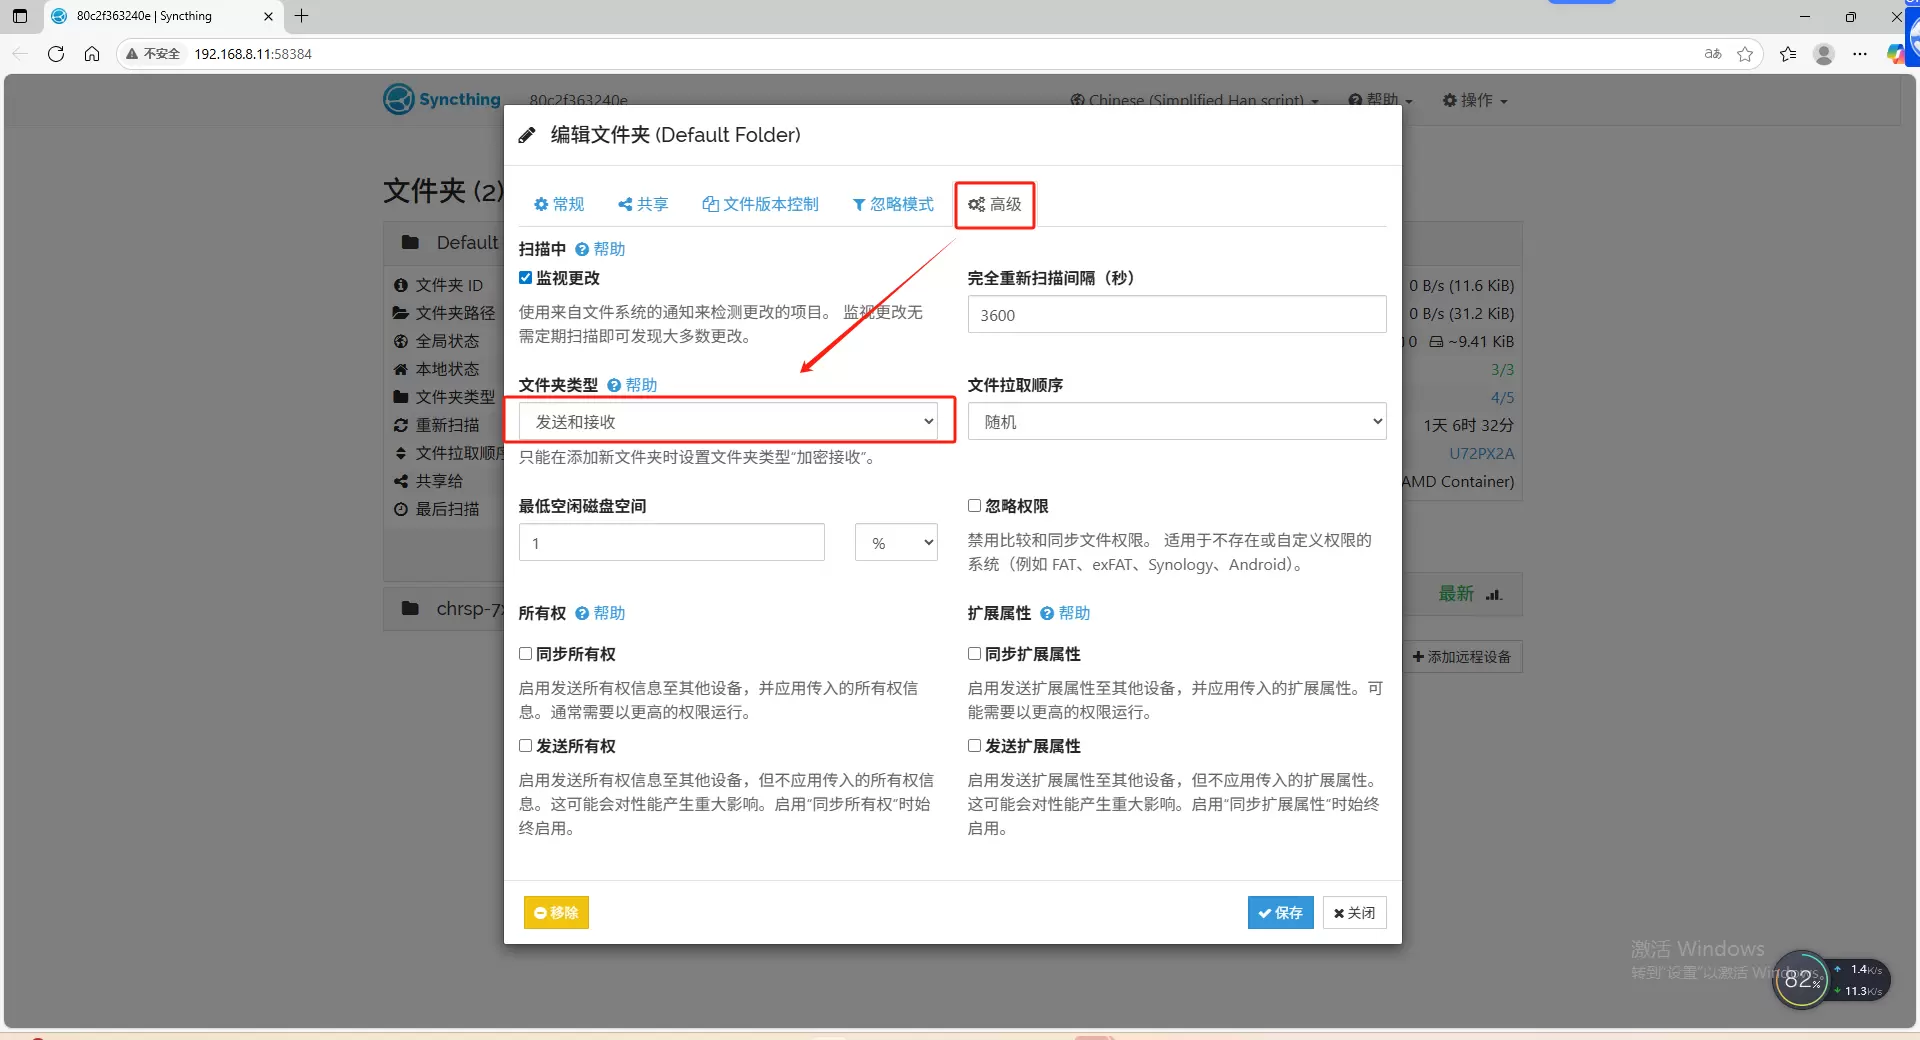Click the browser home icon
Viewport: 1920px width, 1040px height.
92,54
